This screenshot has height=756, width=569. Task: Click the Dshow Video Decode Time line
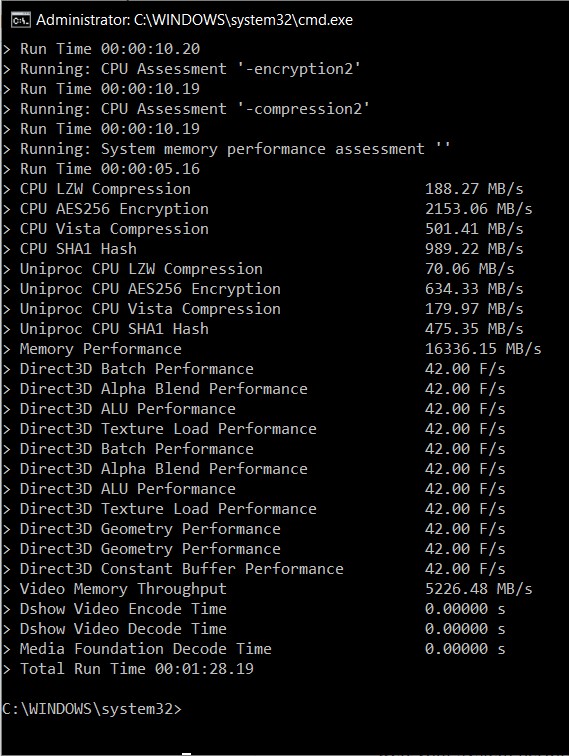254,629
